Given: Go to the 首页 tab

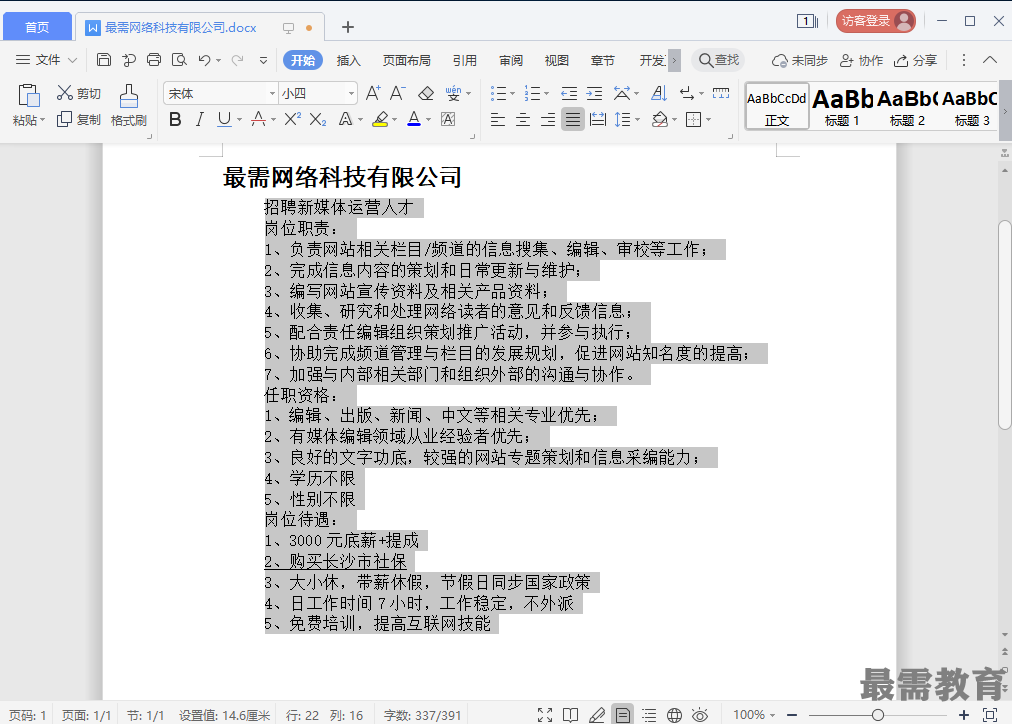Looking at the screenshot, I should click(x=37, y=26).
